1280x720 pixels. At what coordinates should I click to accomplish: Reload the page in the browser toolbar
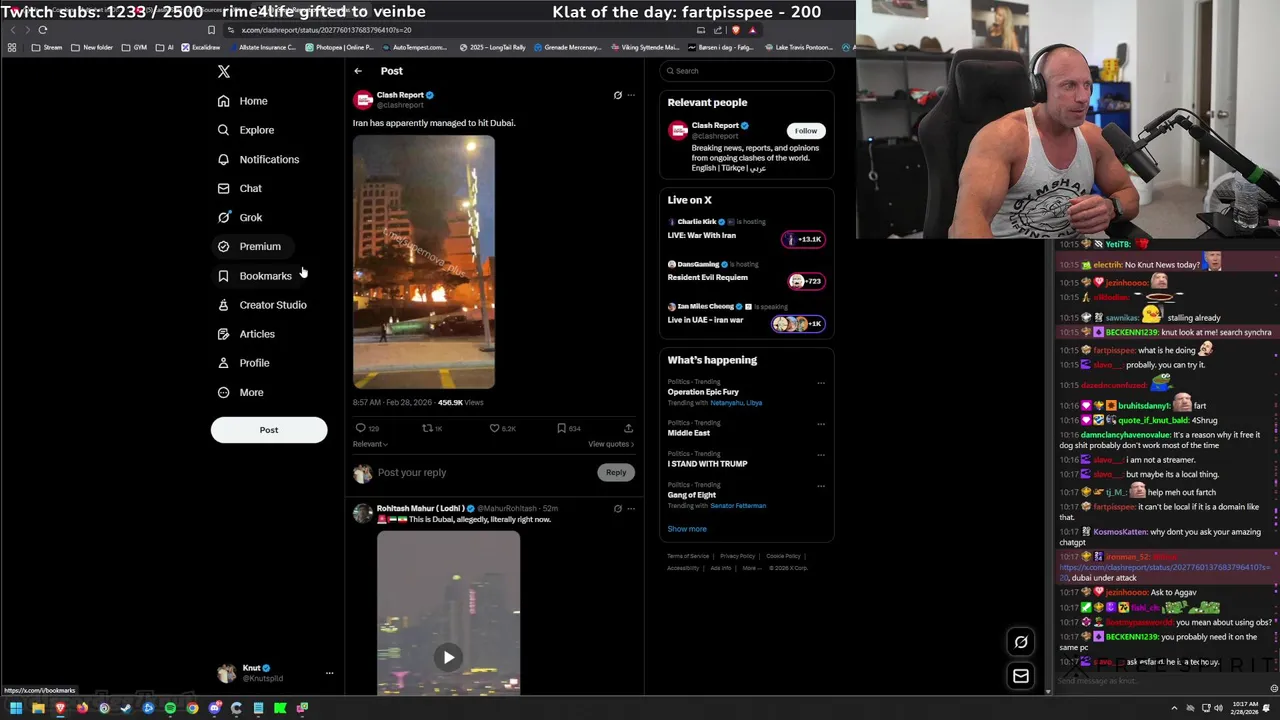pyautogui.click(x=43, y=30)
